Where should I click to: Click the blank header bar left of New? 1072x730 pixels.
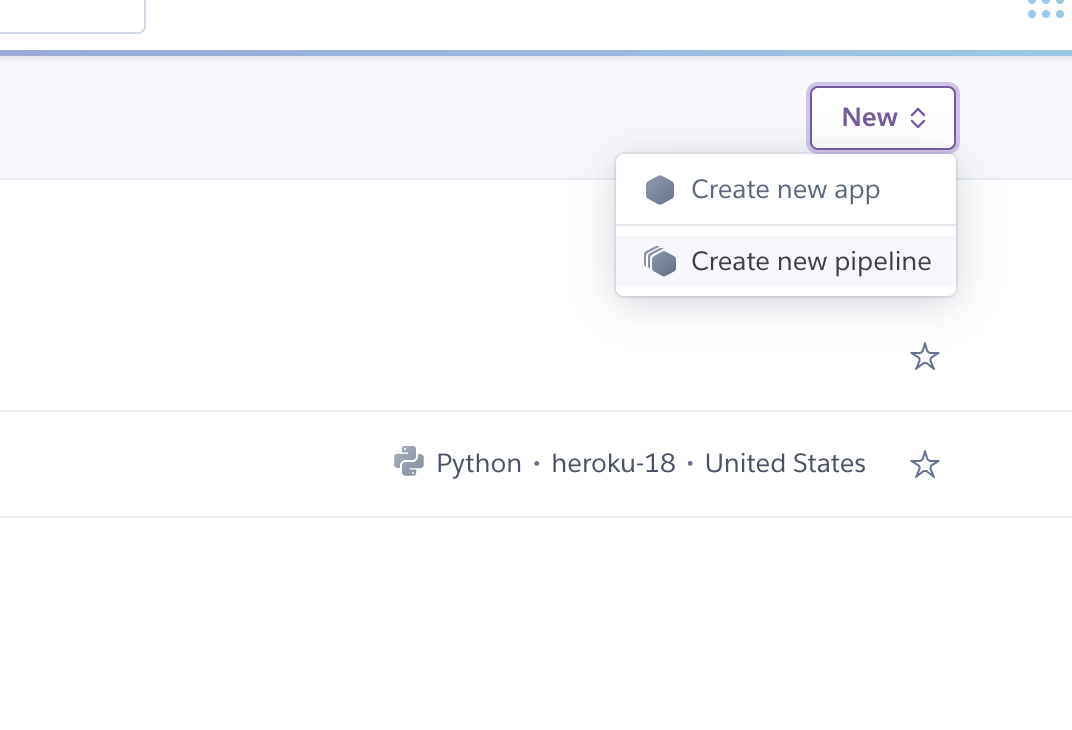pos(400,118)
